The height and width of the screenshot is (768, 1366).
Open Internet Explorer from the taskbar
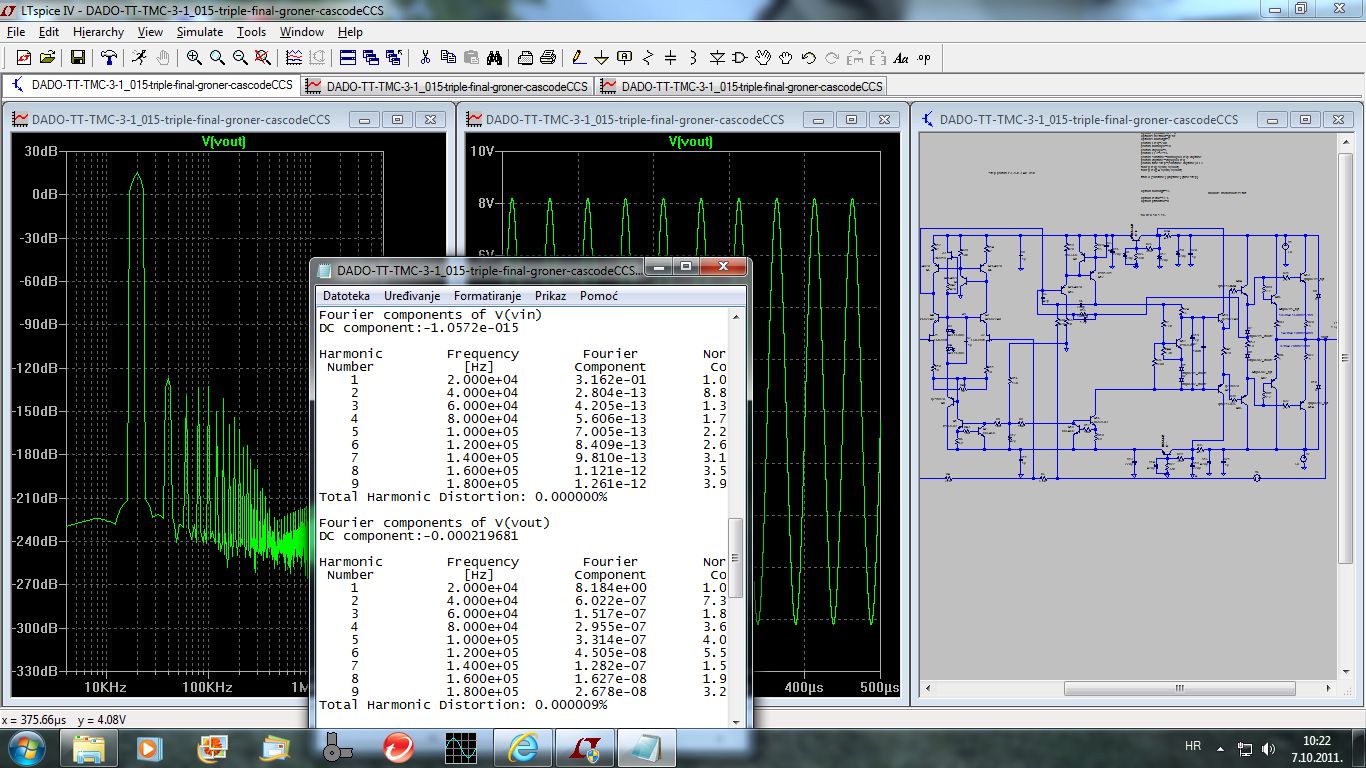[x=522, y=747]
